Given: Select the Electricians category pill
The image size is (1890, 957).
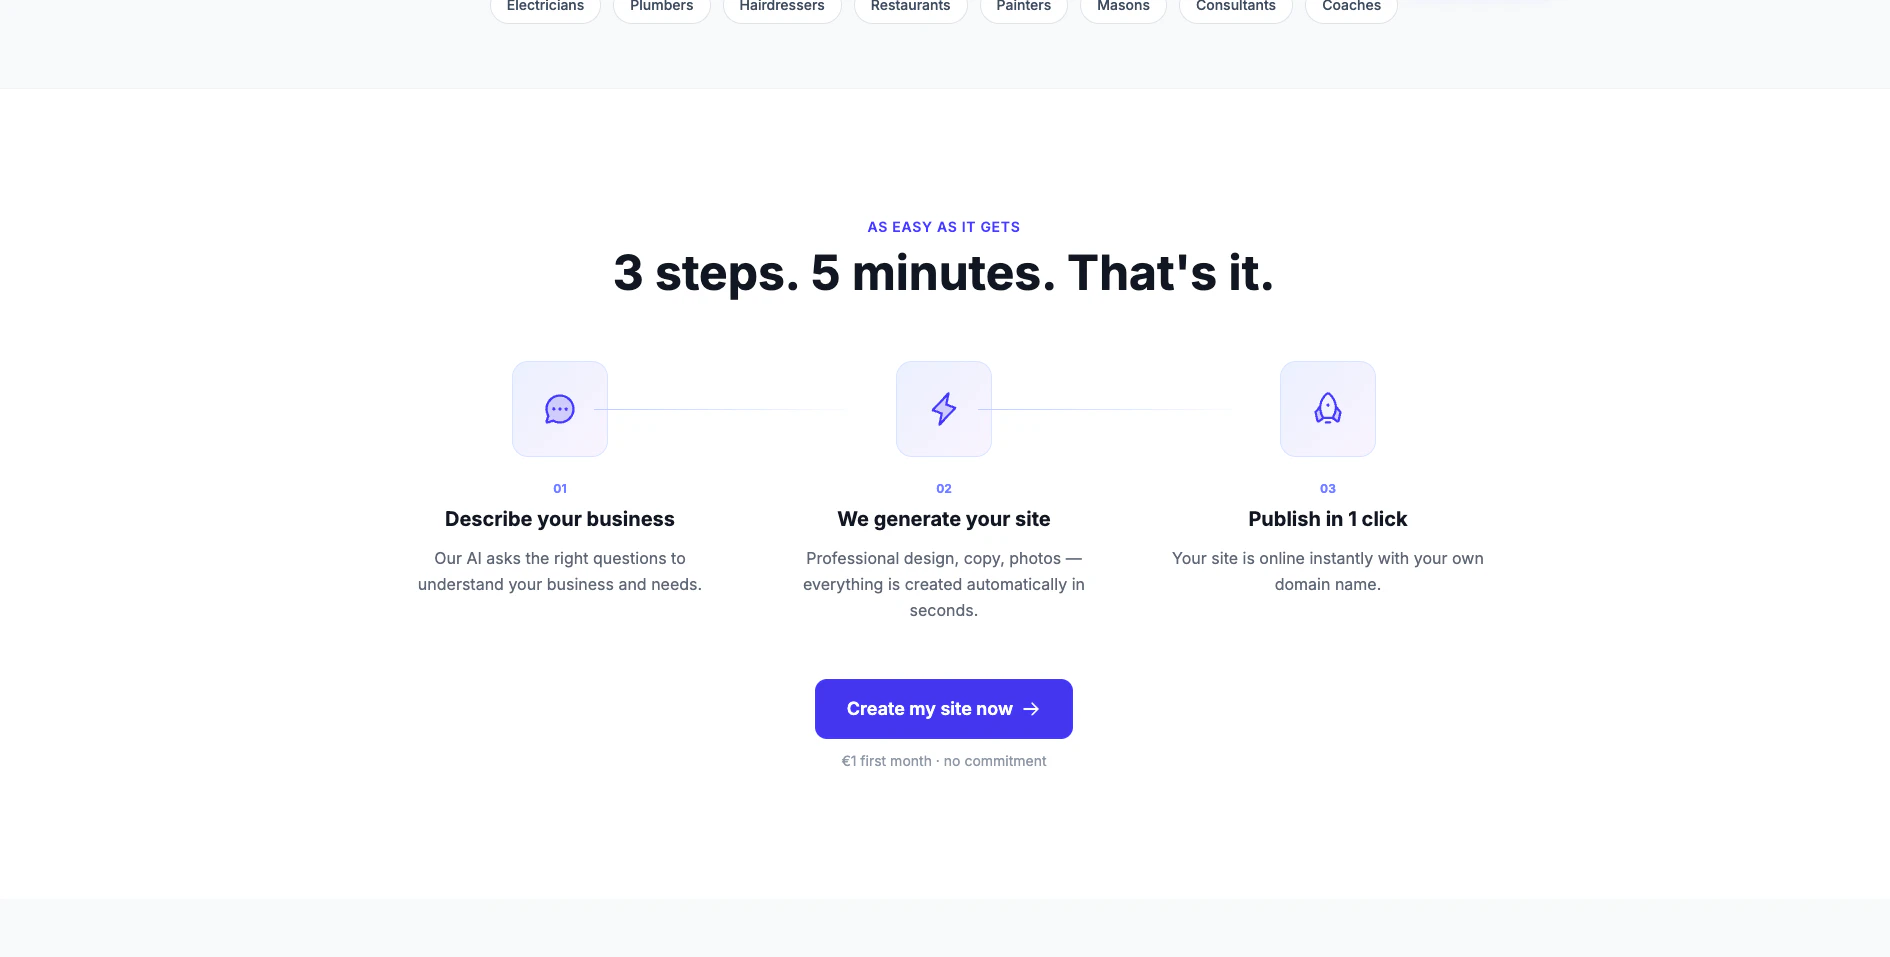Looking at the screenshot, I should coord(545,7).
